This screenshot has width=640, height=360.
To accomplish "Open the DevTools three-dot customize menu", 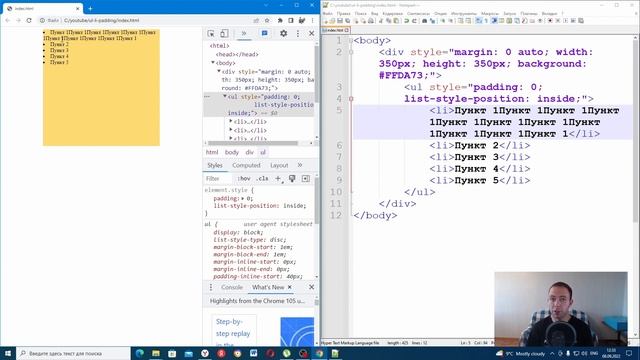I will tap(298, 33).
